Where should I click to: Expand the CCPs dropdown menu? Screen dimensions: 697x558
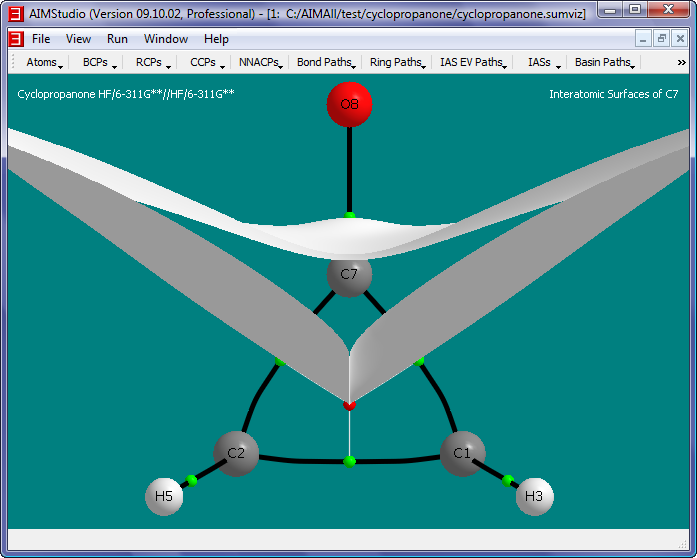click(x=206, y=62)
